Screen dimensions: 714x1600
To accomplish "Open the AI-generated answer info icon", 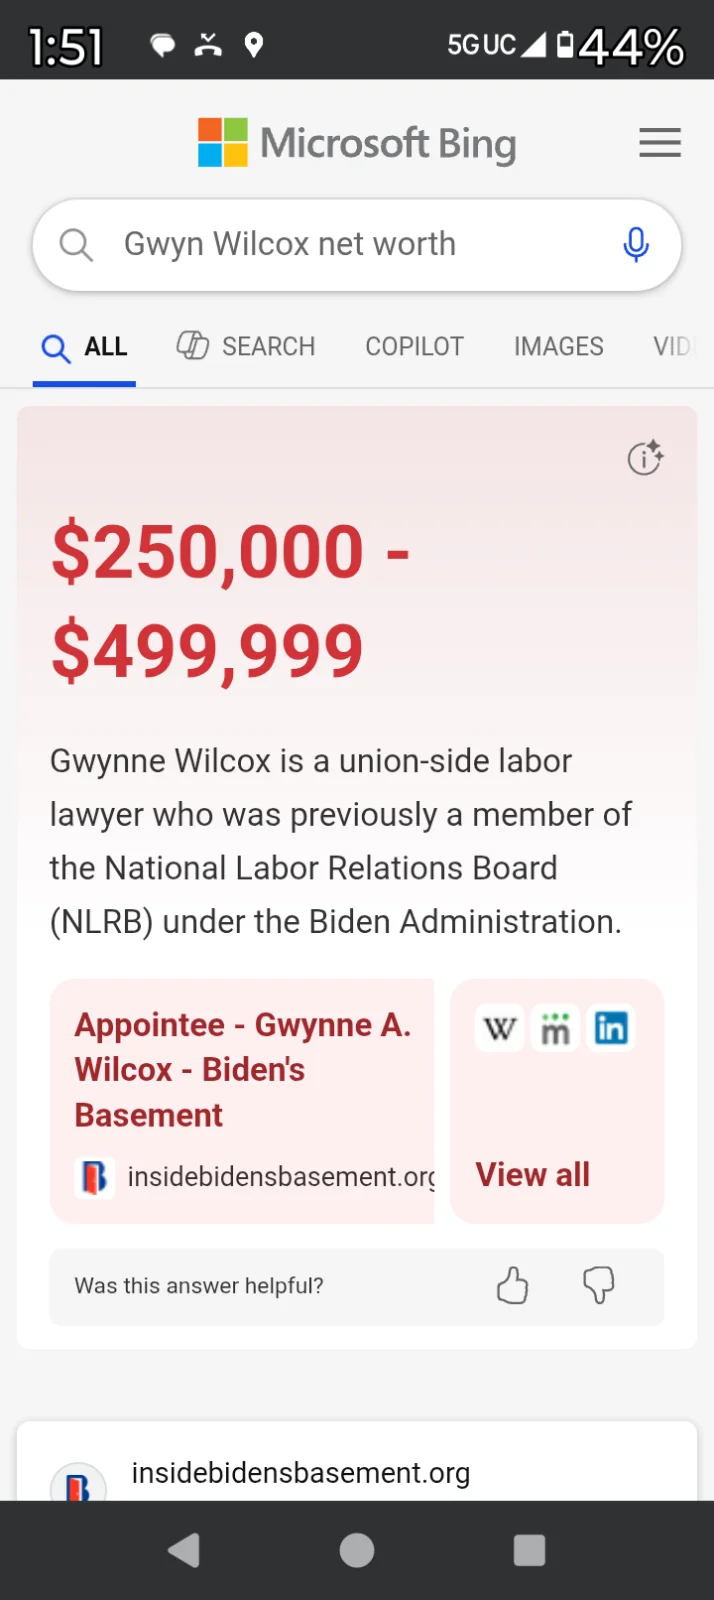I will point(645,457).
